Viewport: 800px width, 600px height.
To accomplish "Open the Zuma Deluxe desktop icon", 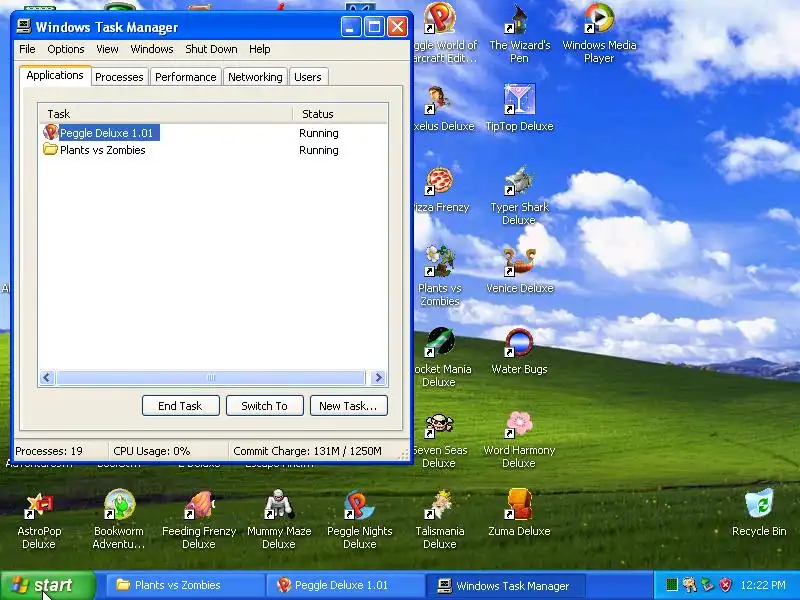I will click(519, 513).
